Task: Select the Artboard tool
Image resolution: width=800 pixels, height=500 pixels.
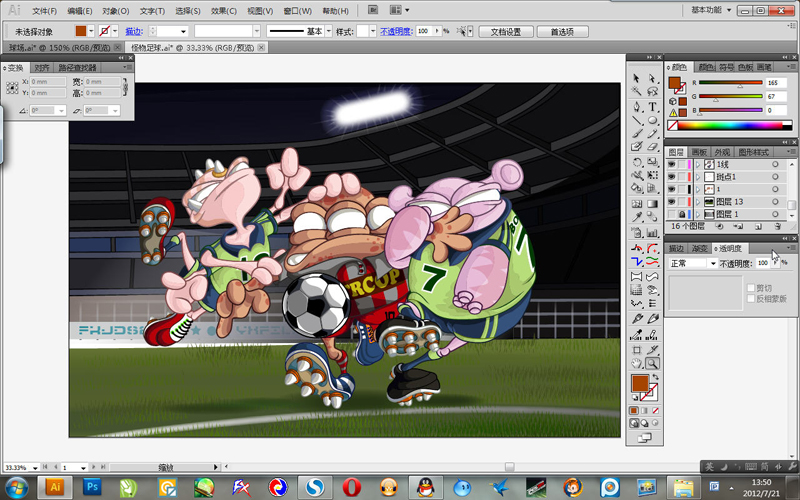Action: pyautogui.click(x=636, y=350)
